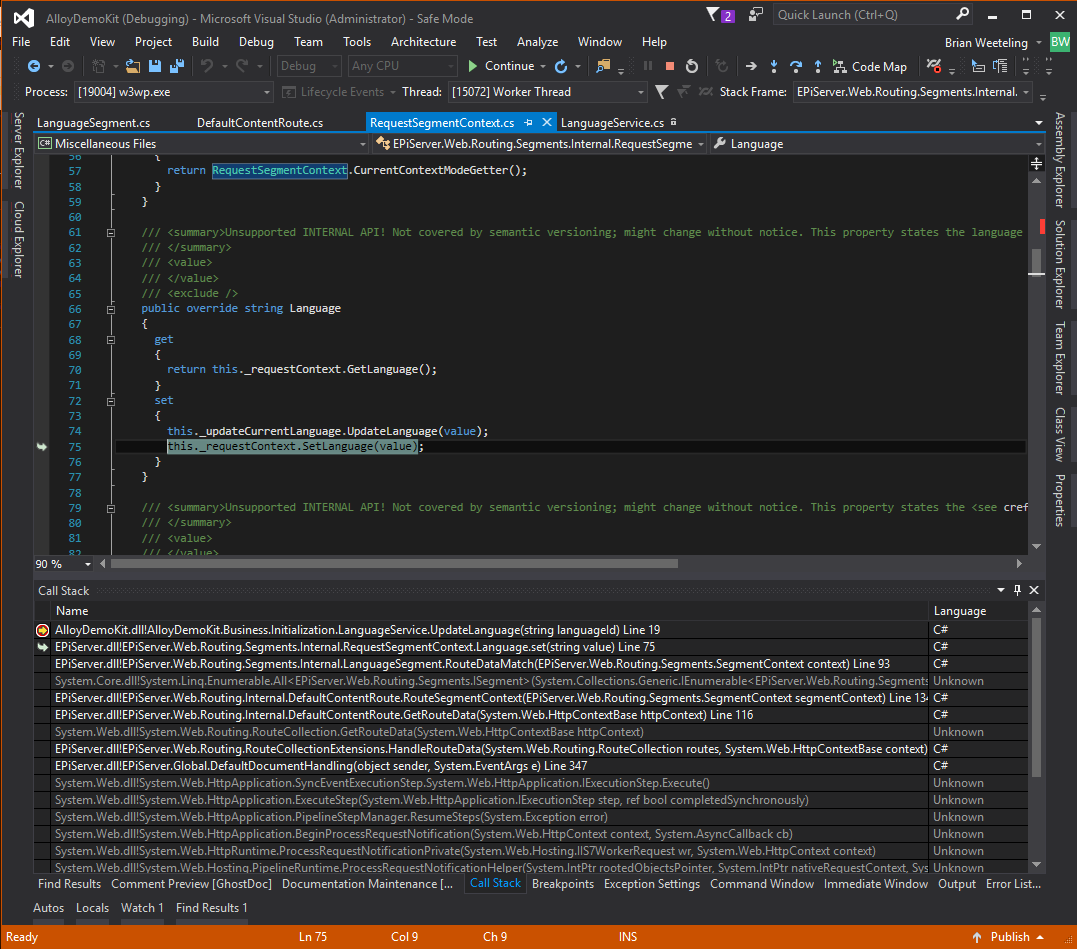Click Show Next Statement arrow icon
The width and height of the screenshot is (1077, 949).
click(x=751, y=66)
